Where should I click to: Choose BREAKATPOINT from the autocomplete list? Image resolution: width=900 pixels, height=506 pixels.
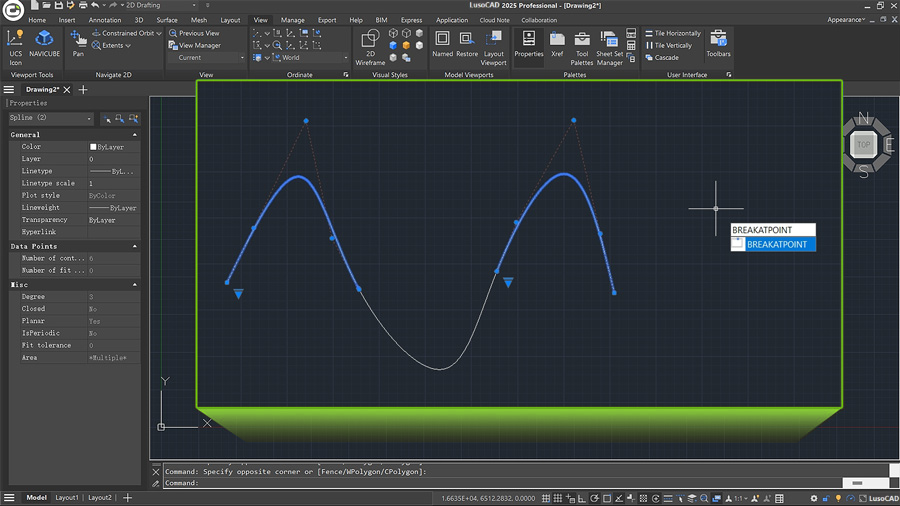776,245
